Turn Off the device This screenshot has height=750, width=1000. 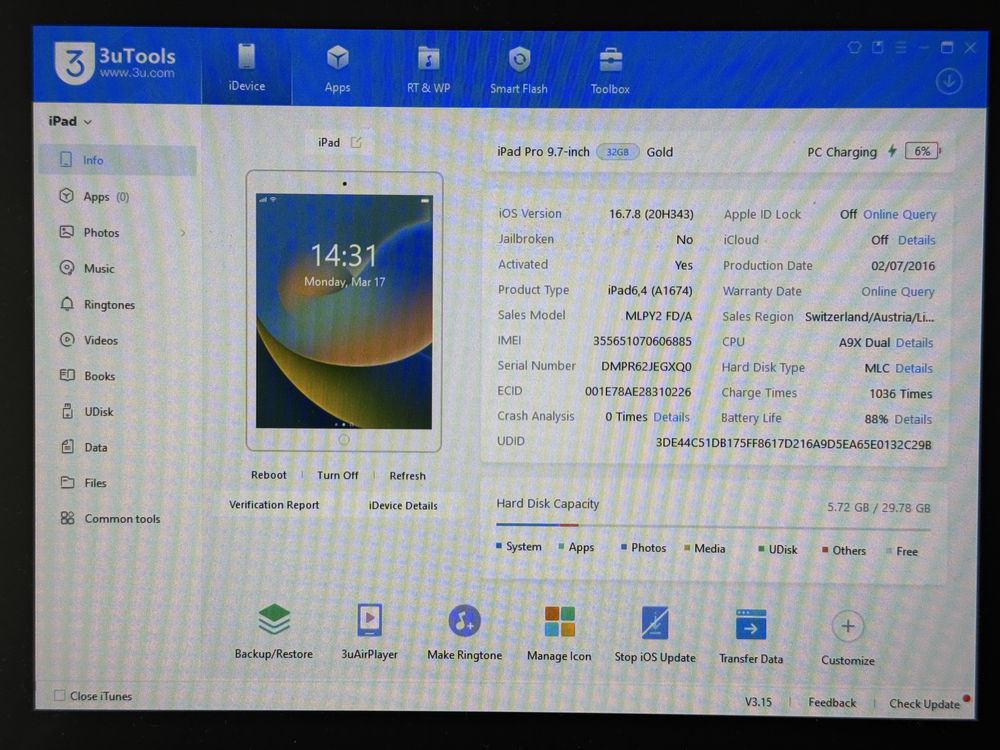tap(337, 475)
